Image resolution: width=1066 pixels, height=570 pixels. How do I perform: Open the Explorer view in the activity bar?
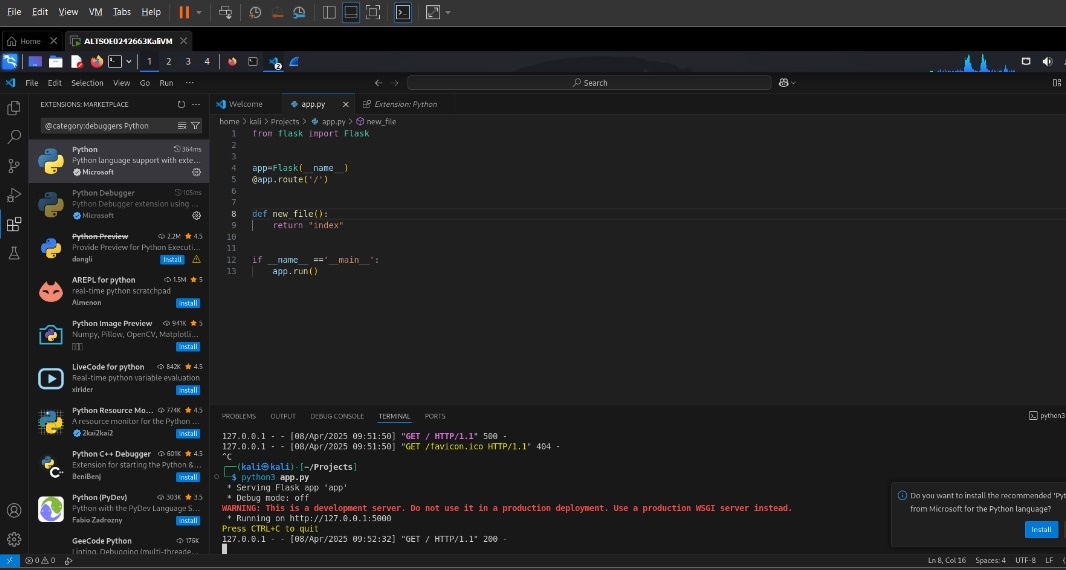(x=14, y=107)
